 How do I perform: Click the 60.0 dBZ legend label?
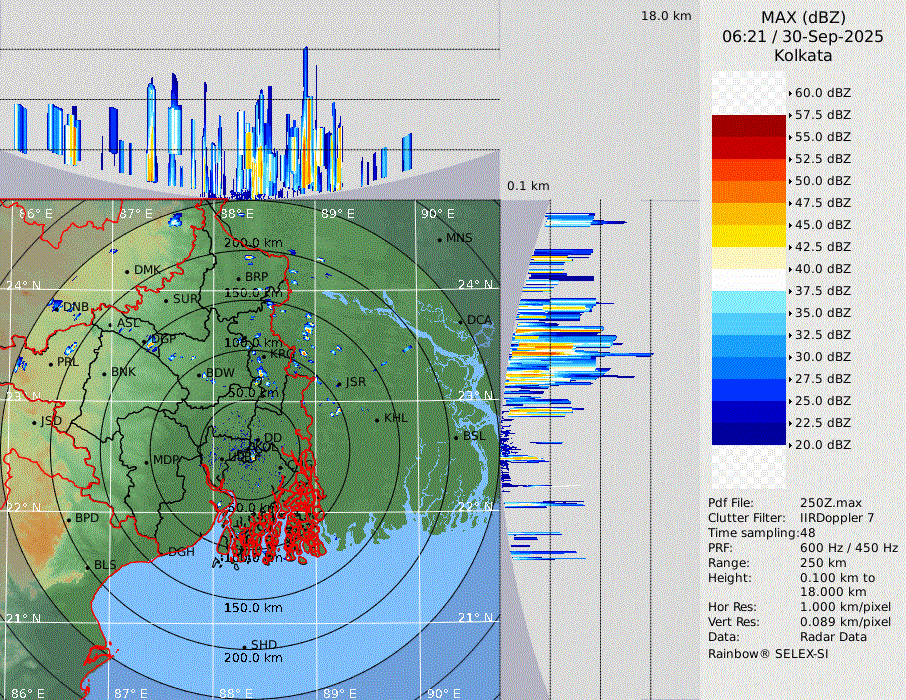click(822, 93)
